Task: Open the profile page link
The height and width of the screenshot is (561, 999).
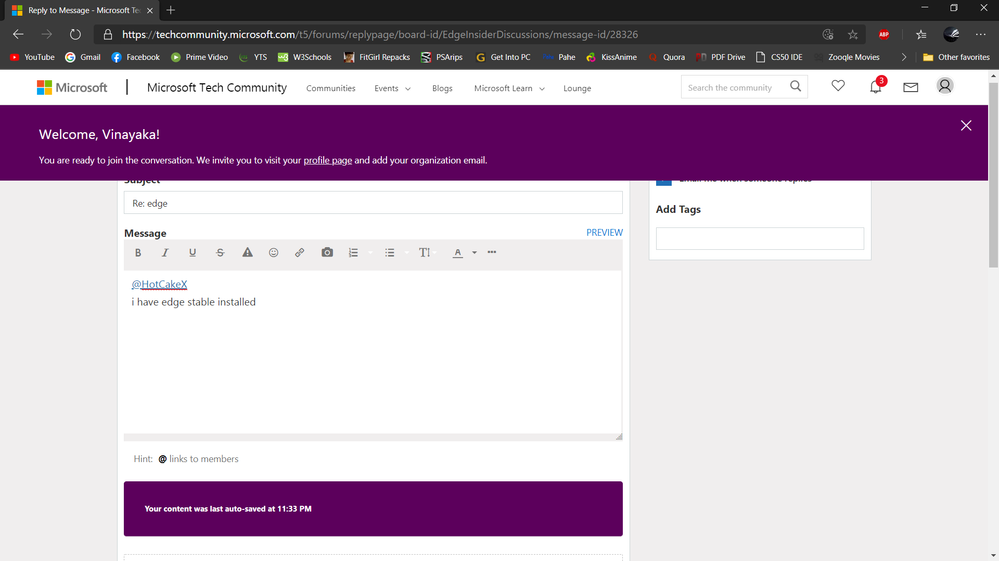Action: tap(327, 160)
